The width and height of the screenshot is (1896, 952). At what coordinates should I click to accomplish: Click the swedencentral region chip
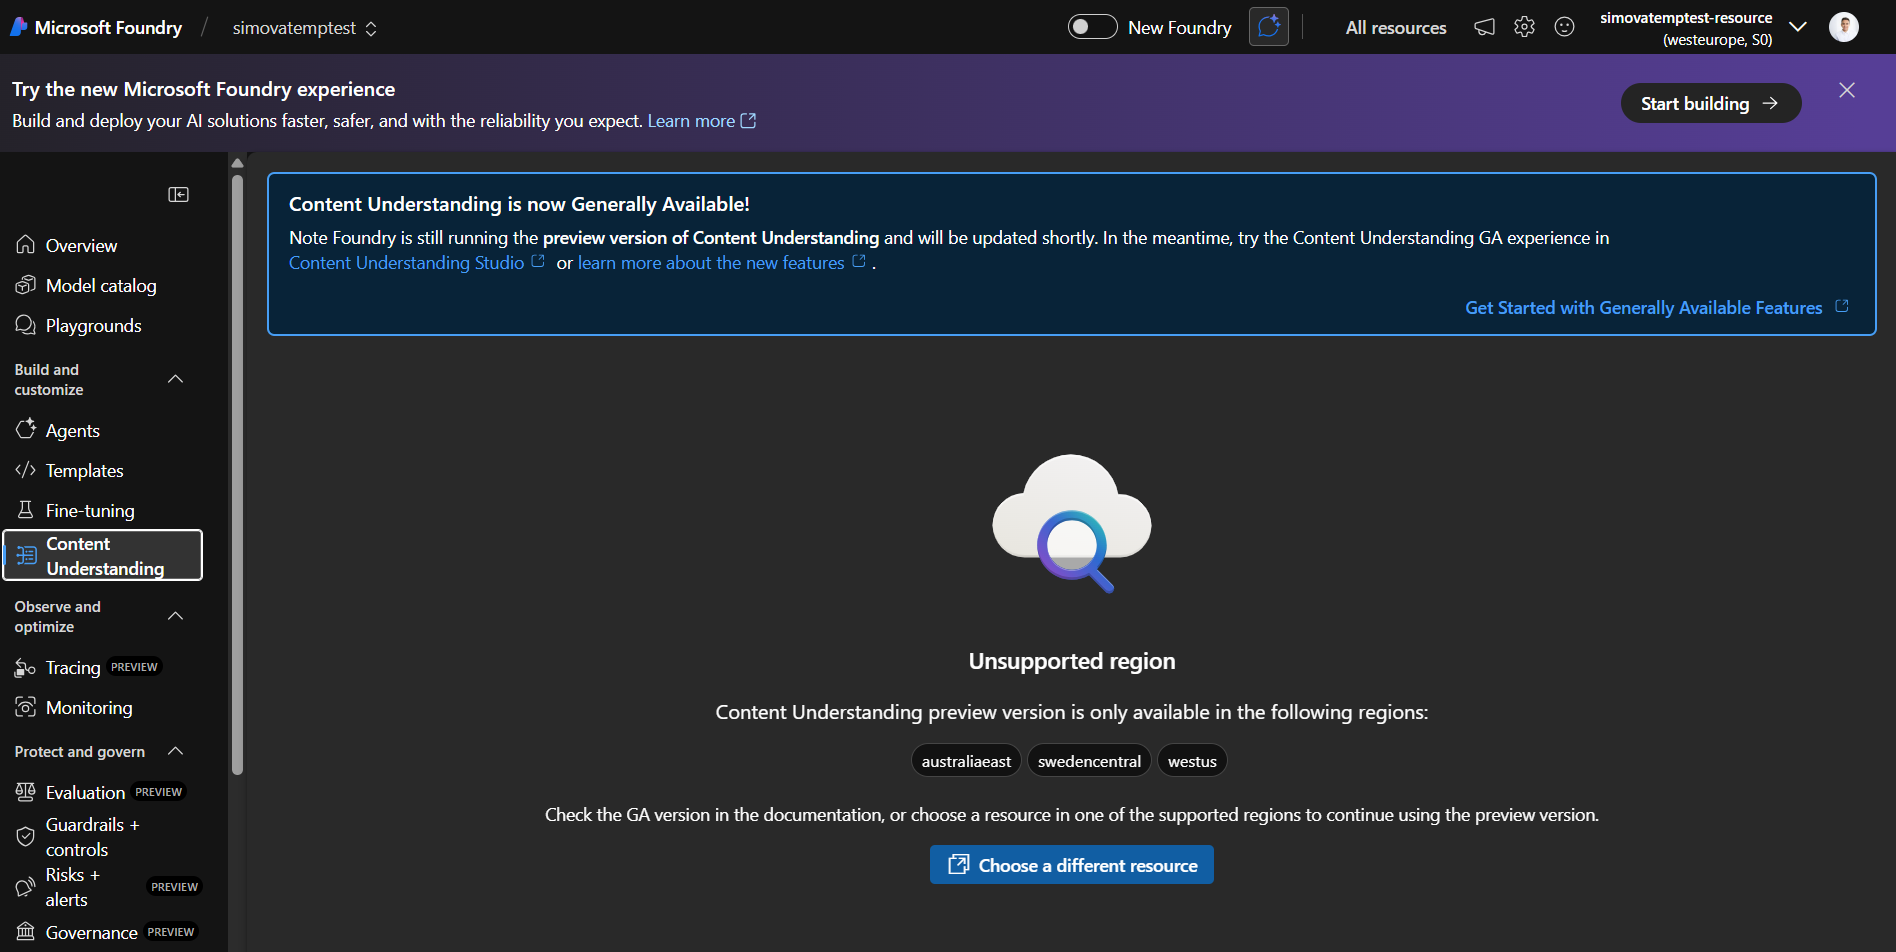(1089, 761)
